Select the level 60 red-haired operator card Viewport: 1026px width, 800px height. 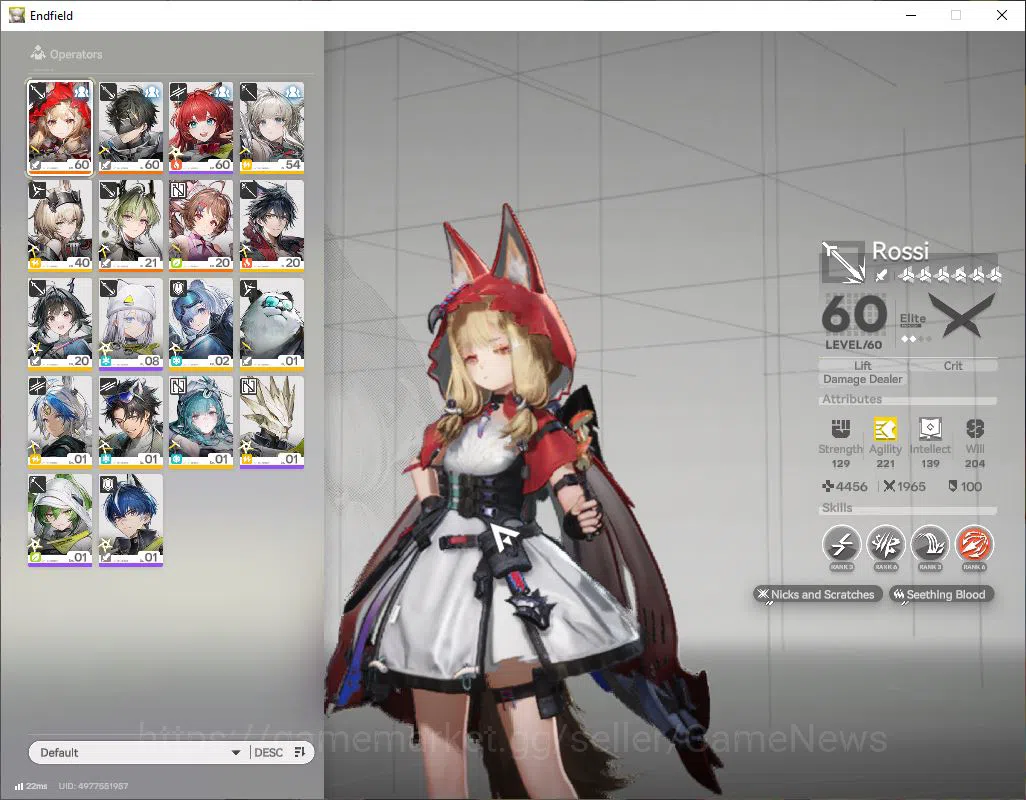point(201,128)
